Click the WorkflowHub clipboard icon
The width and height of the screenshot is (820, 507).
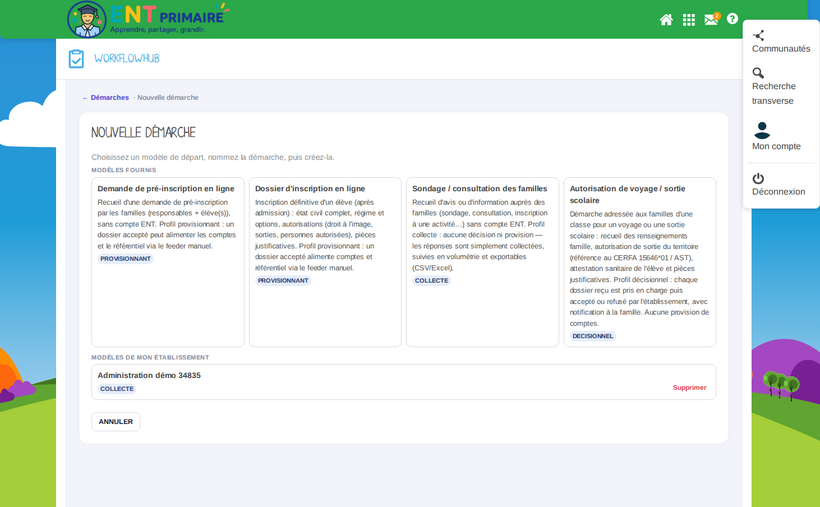coord(76,59)
